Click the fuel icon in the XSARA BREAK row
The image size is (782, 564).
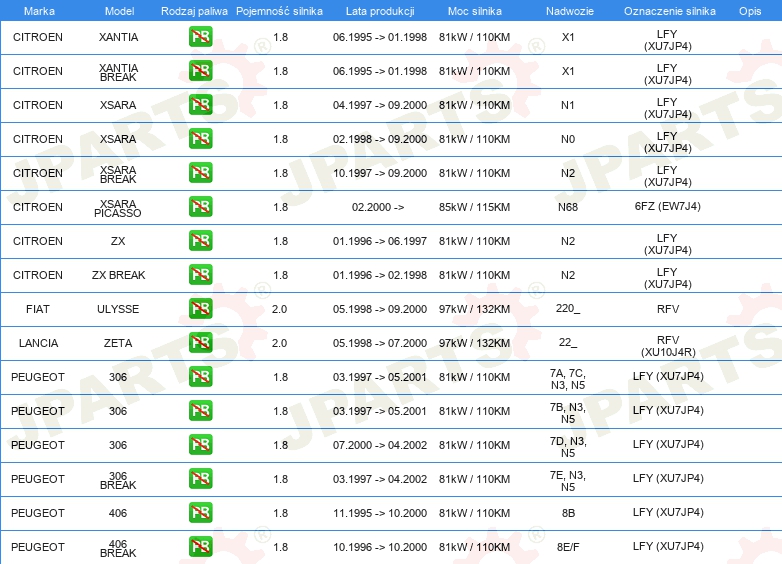pos(200,172)
